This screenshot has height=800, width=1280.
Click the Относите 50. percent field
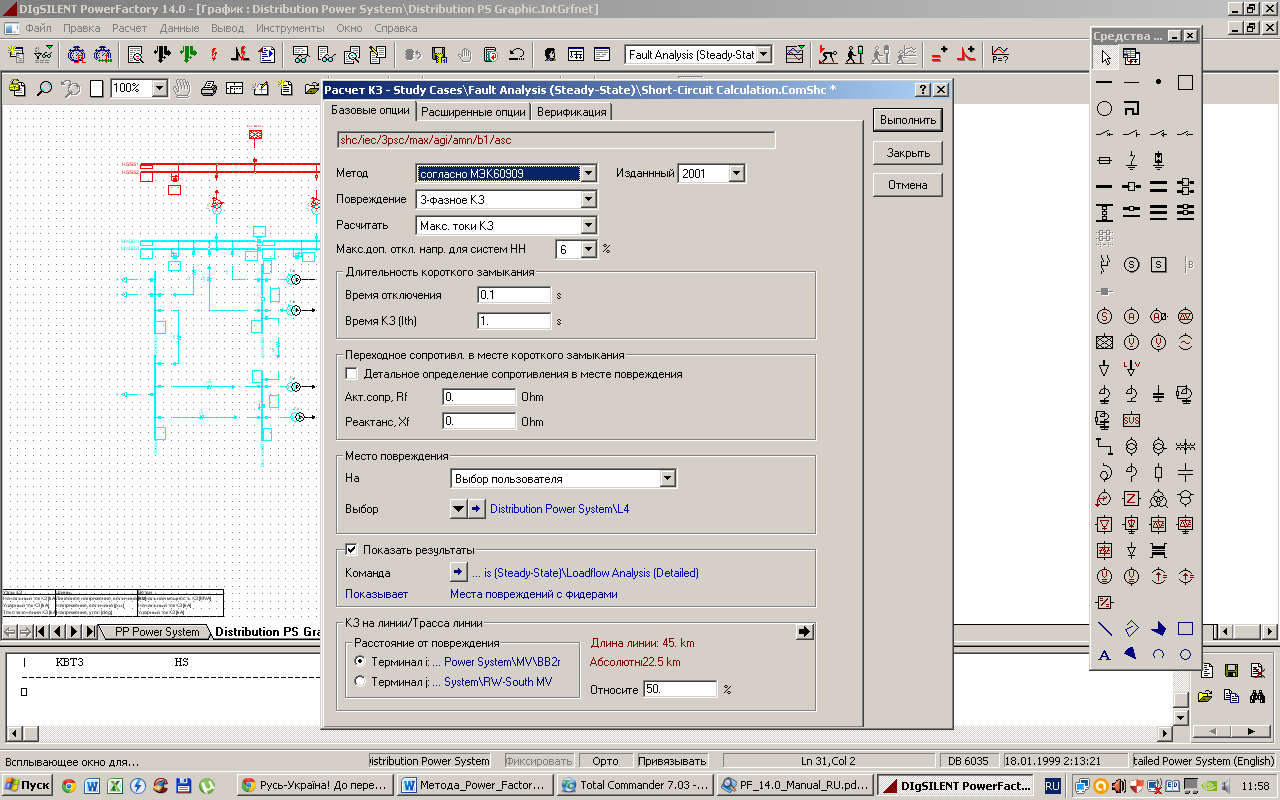[x=680, y=689]
